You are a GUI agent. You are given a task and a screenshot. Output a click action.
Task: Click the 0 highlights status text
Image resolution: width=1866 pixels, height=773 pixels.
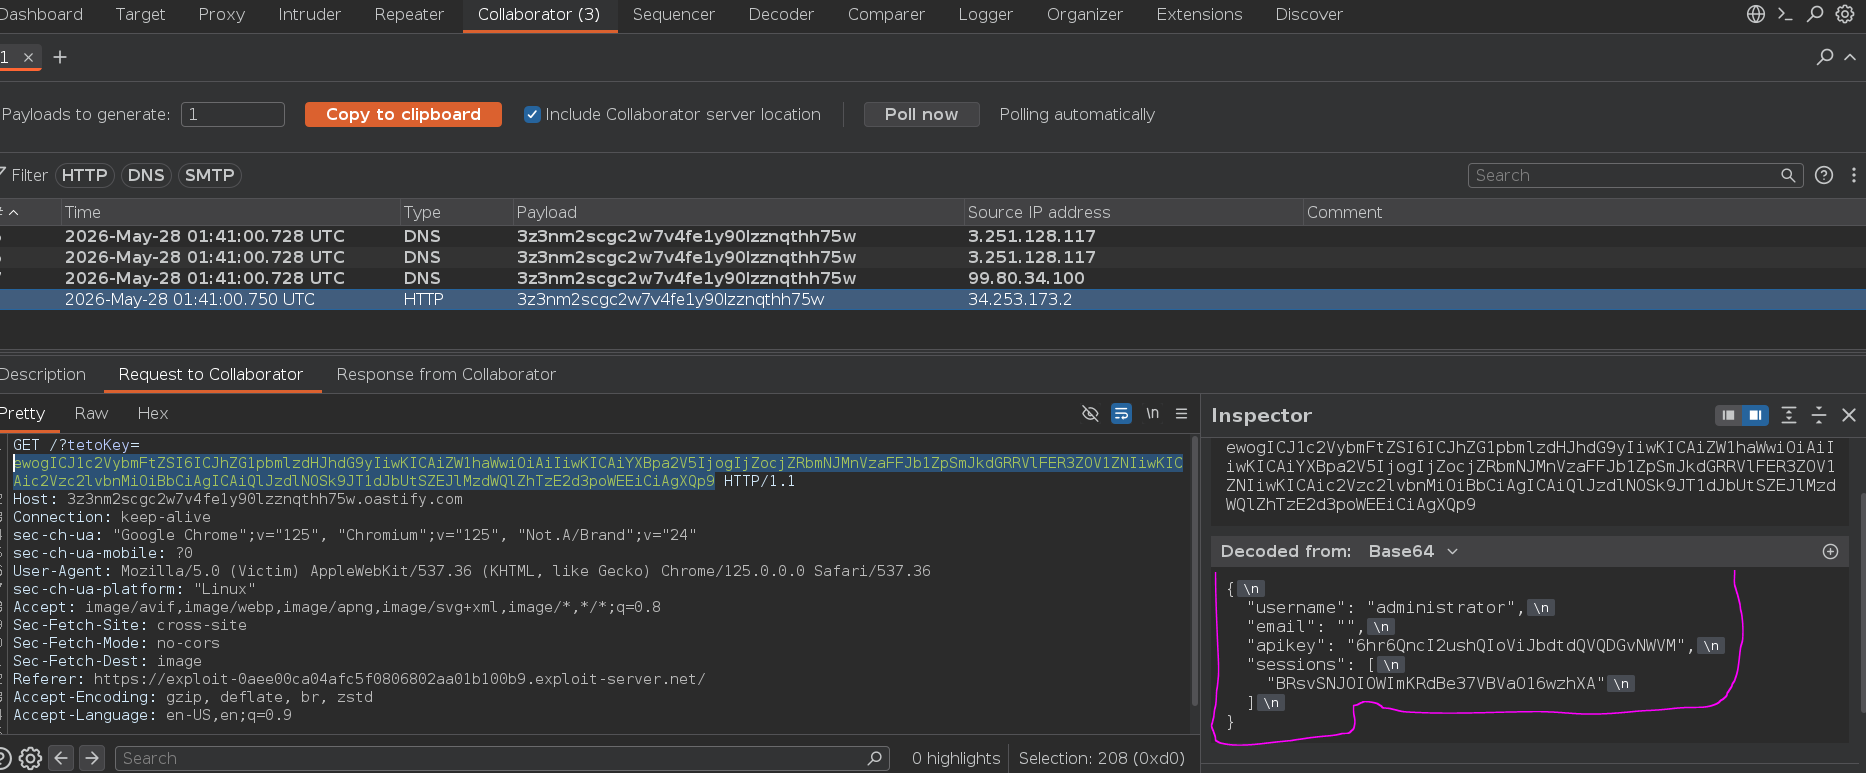pos(955,758)
